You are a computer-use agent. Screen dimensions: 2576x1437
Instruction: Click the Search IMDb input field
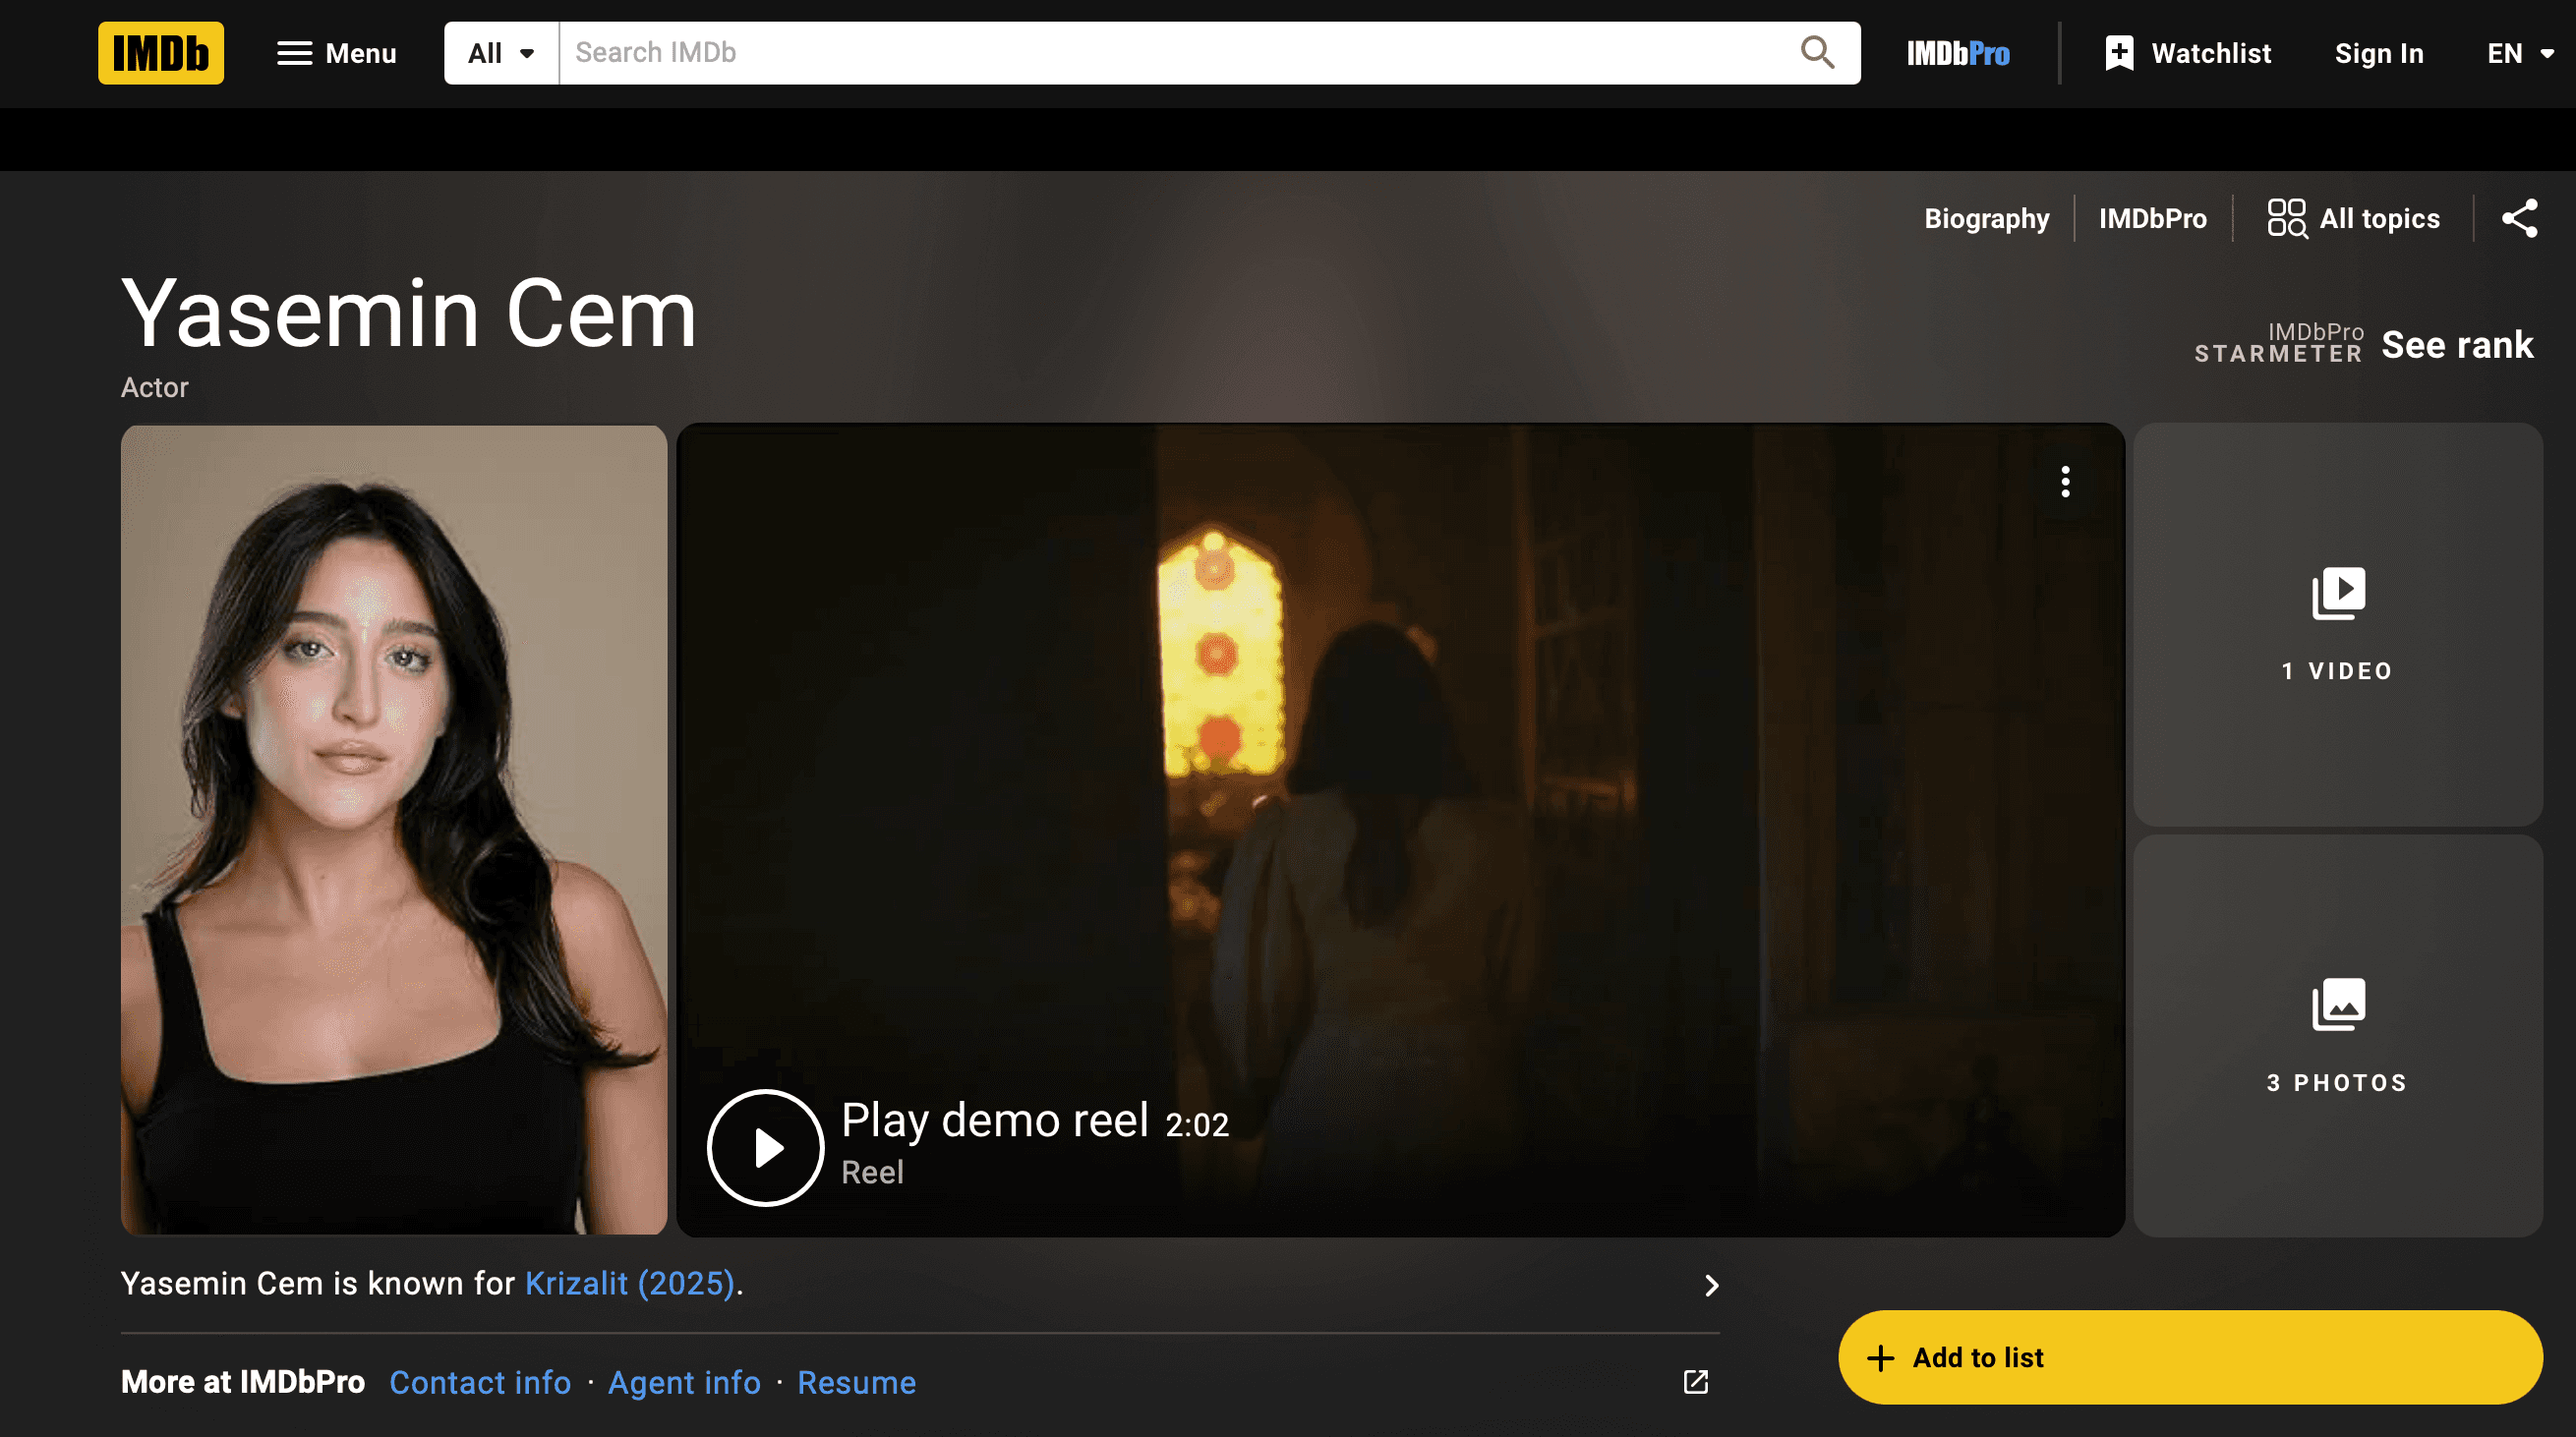pyautogui.click(x=1170, y=53)
